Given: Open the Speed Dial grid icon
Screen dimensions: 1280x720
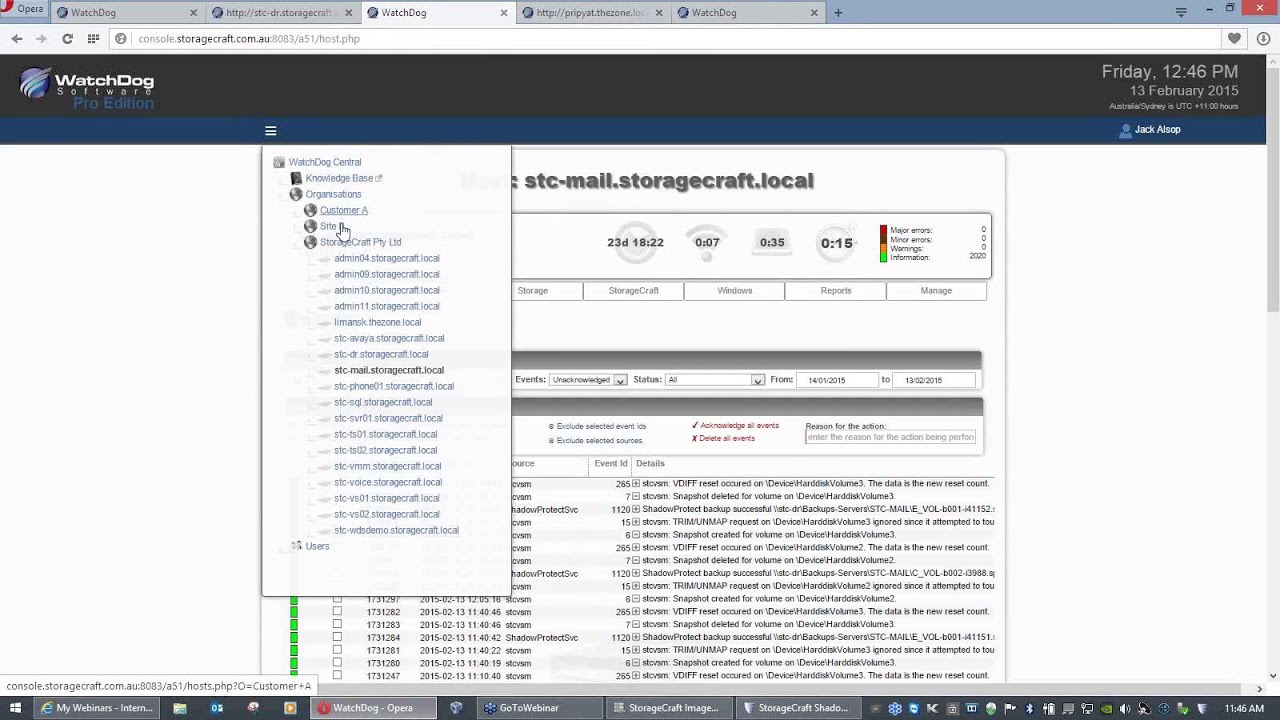Looking at the screenshot, I should (x=93, y=38).
